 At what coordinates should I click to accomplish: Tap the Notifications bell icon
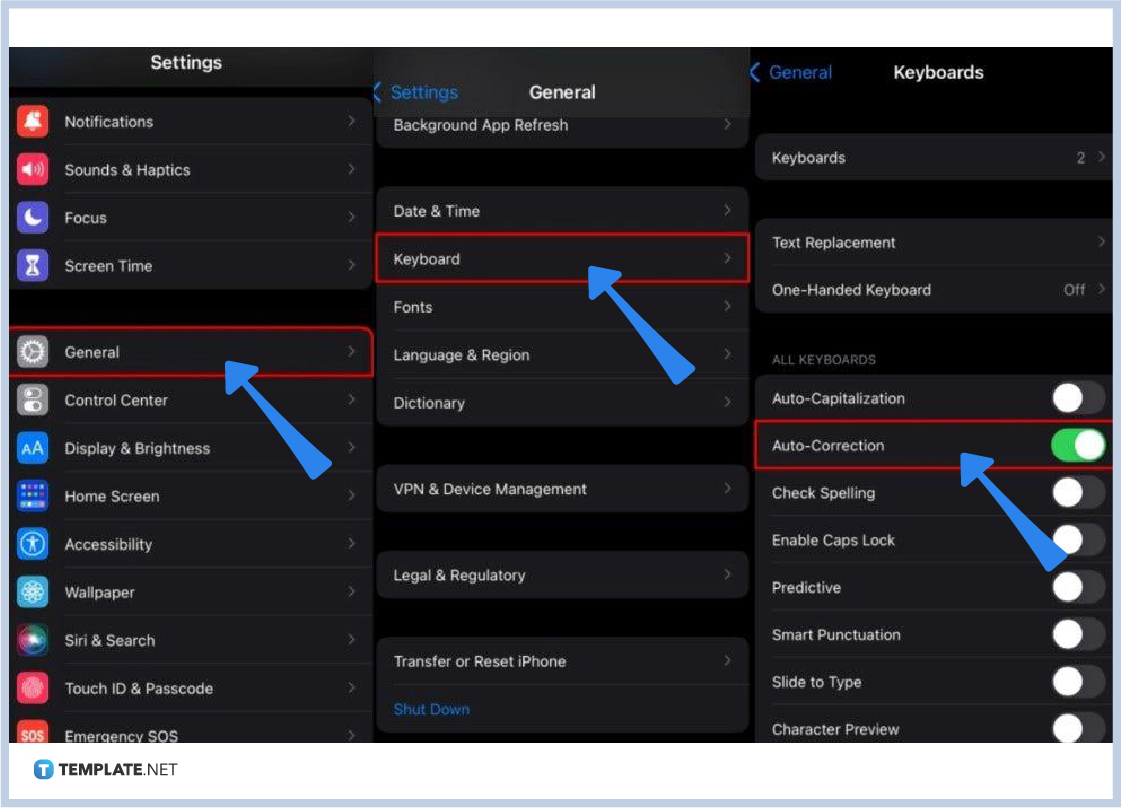pos(32,122)
